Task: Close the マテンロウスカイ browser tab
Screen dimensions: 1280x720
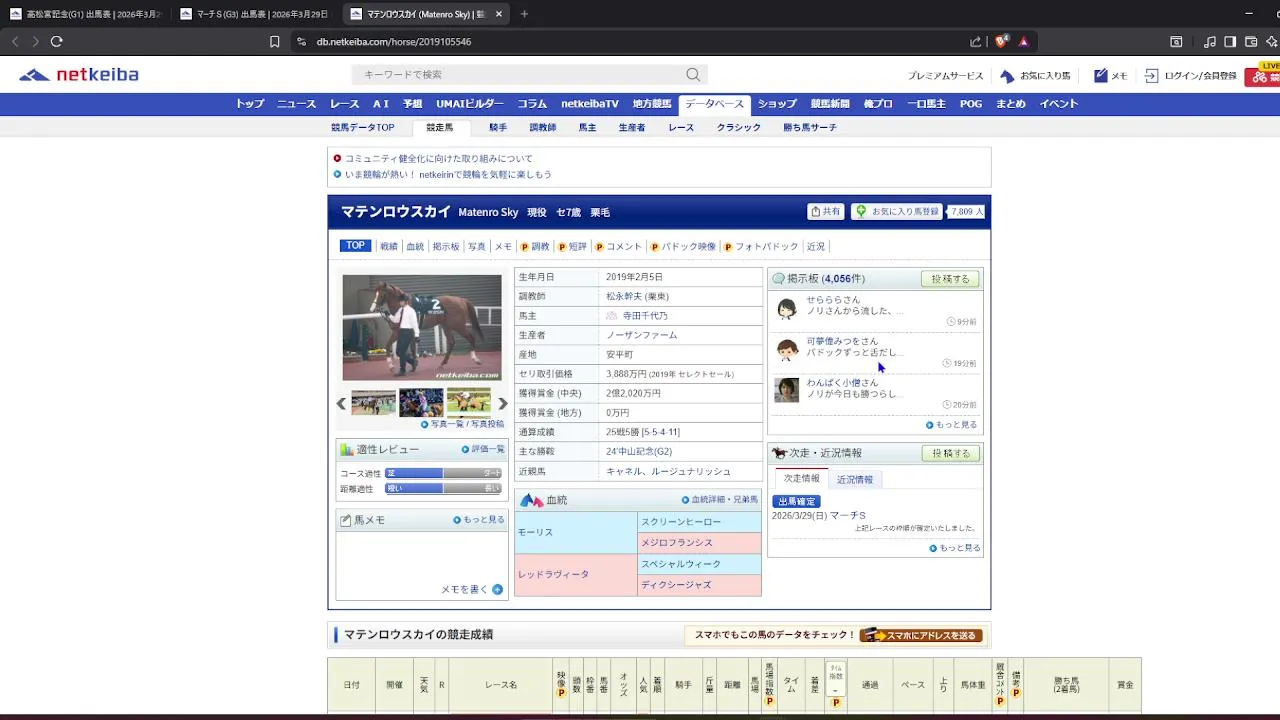Action: [499, 14]
